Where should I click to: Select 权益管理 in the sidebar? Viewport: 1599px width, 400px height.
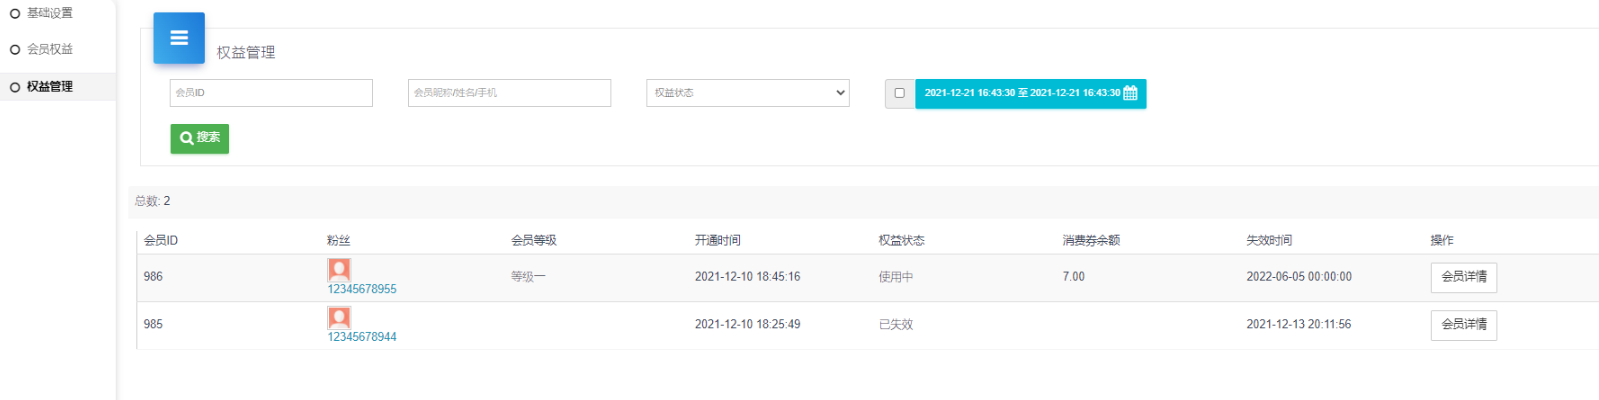49,87
